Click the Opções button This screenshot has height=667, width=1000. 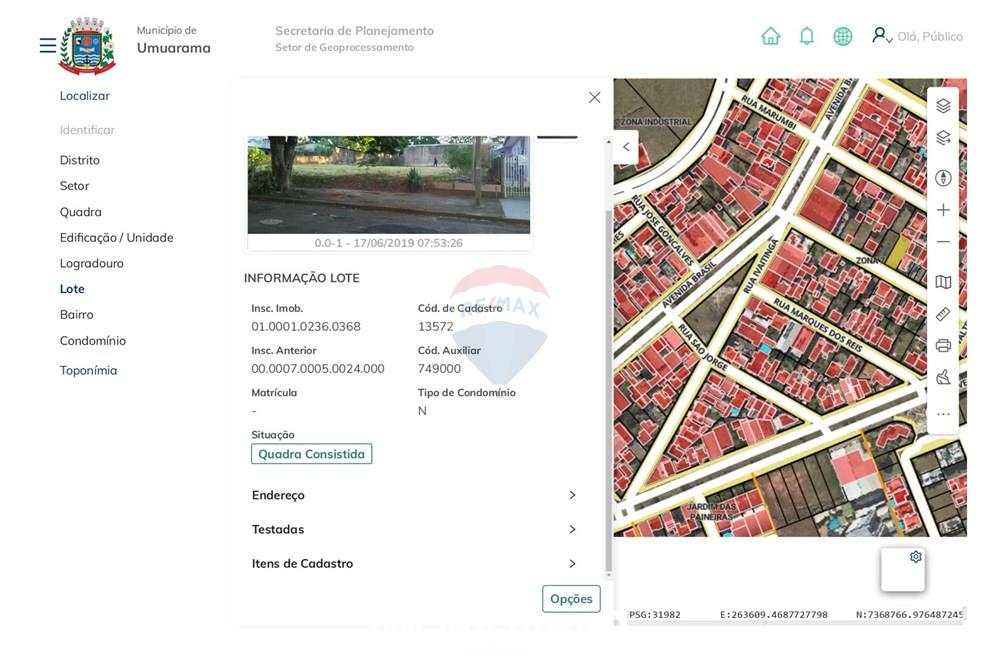571,599
